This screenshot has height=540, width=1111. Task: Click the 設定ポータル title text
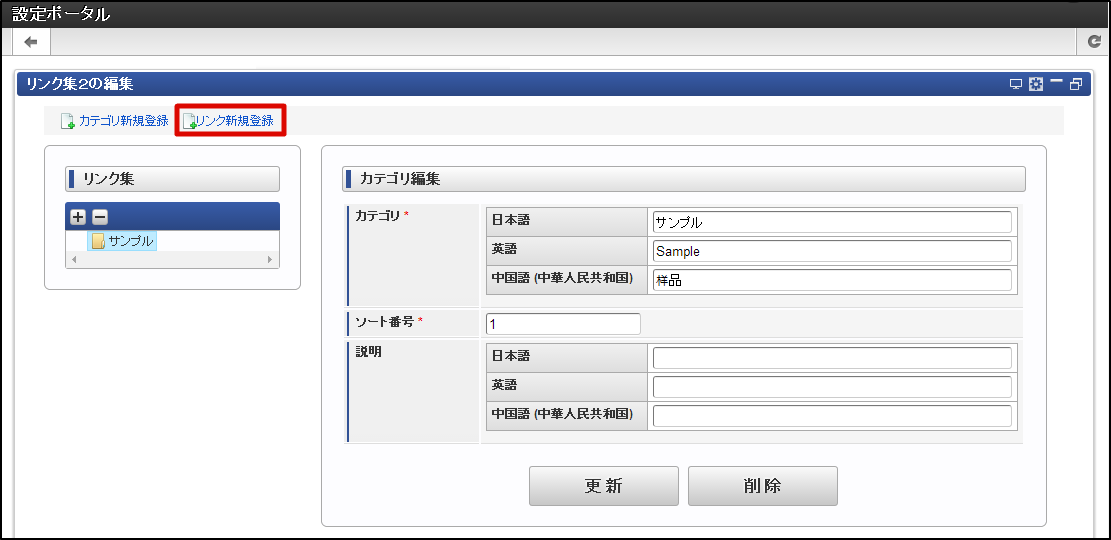point(61,14)
